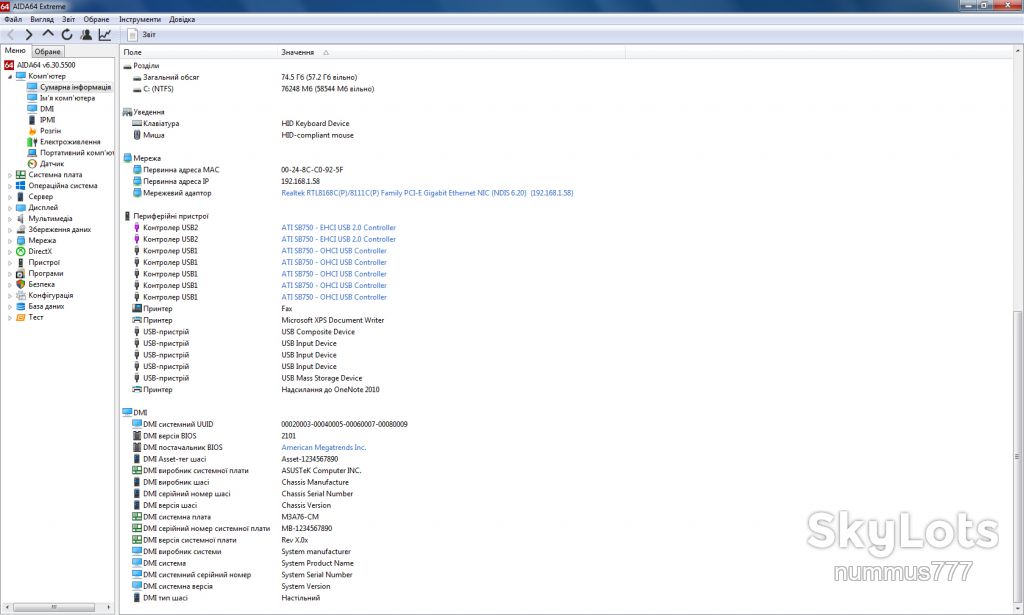Click the Поле column header
The width and height of the screenshot is (1024, 615).
pos(199,52)
